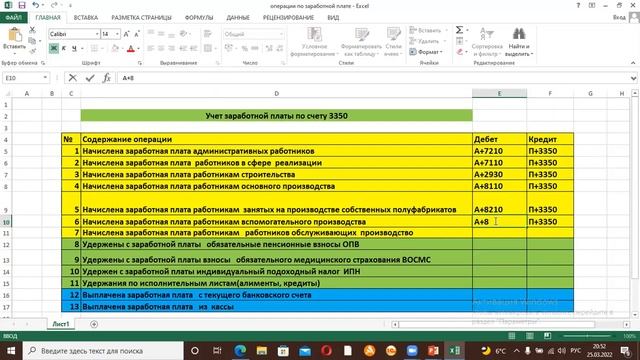
Task: Collapse the ribbon with arrow icon
Action: click(x=633, y=63)
